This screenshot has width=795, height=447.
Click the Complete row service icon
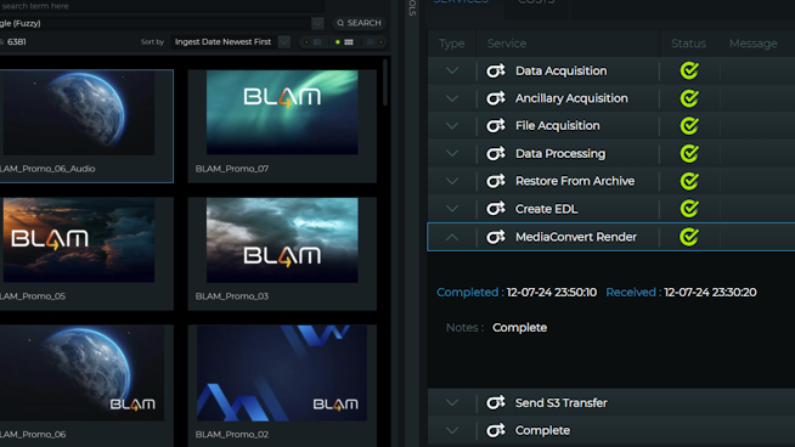pos(495,430)
